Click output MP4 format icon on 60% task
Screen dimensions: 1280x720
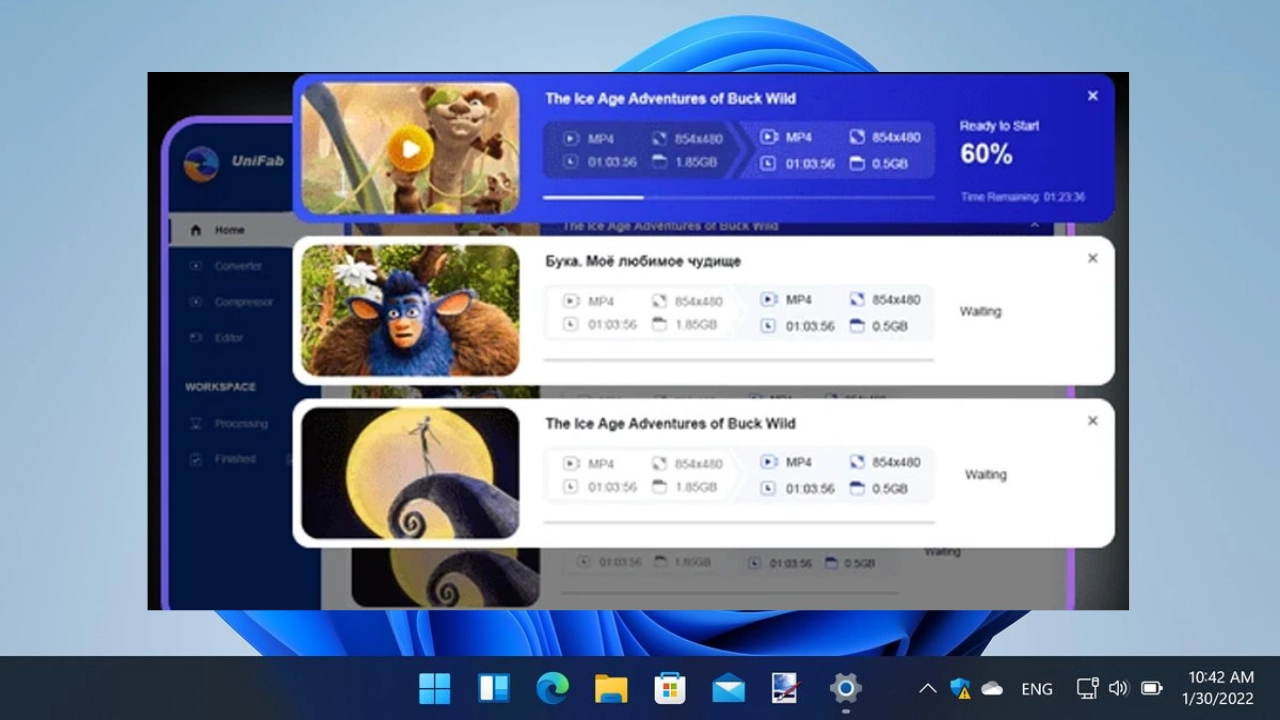[x=768, y=137]
